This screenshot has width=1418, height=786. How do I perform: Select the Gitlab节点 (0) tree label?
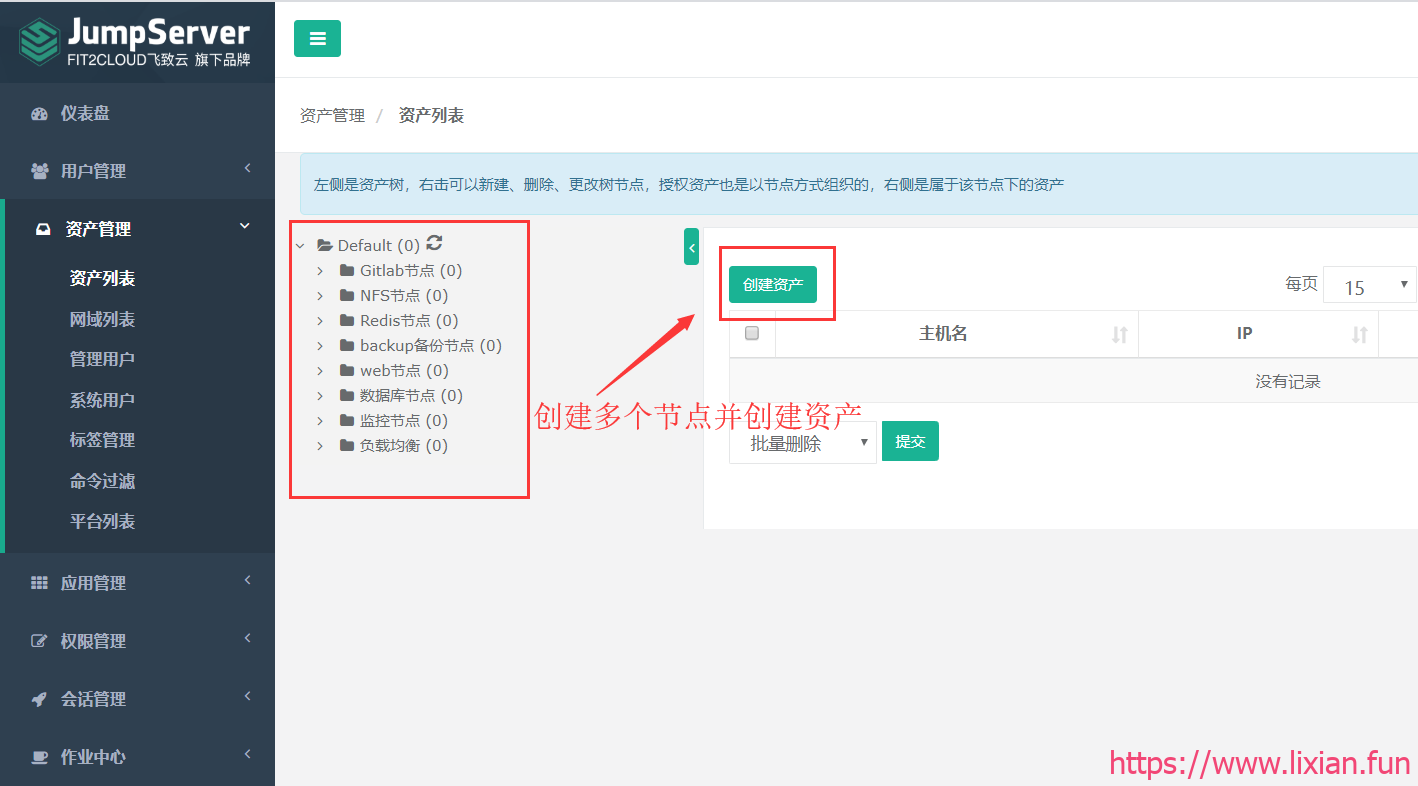[x=411, y=270]
